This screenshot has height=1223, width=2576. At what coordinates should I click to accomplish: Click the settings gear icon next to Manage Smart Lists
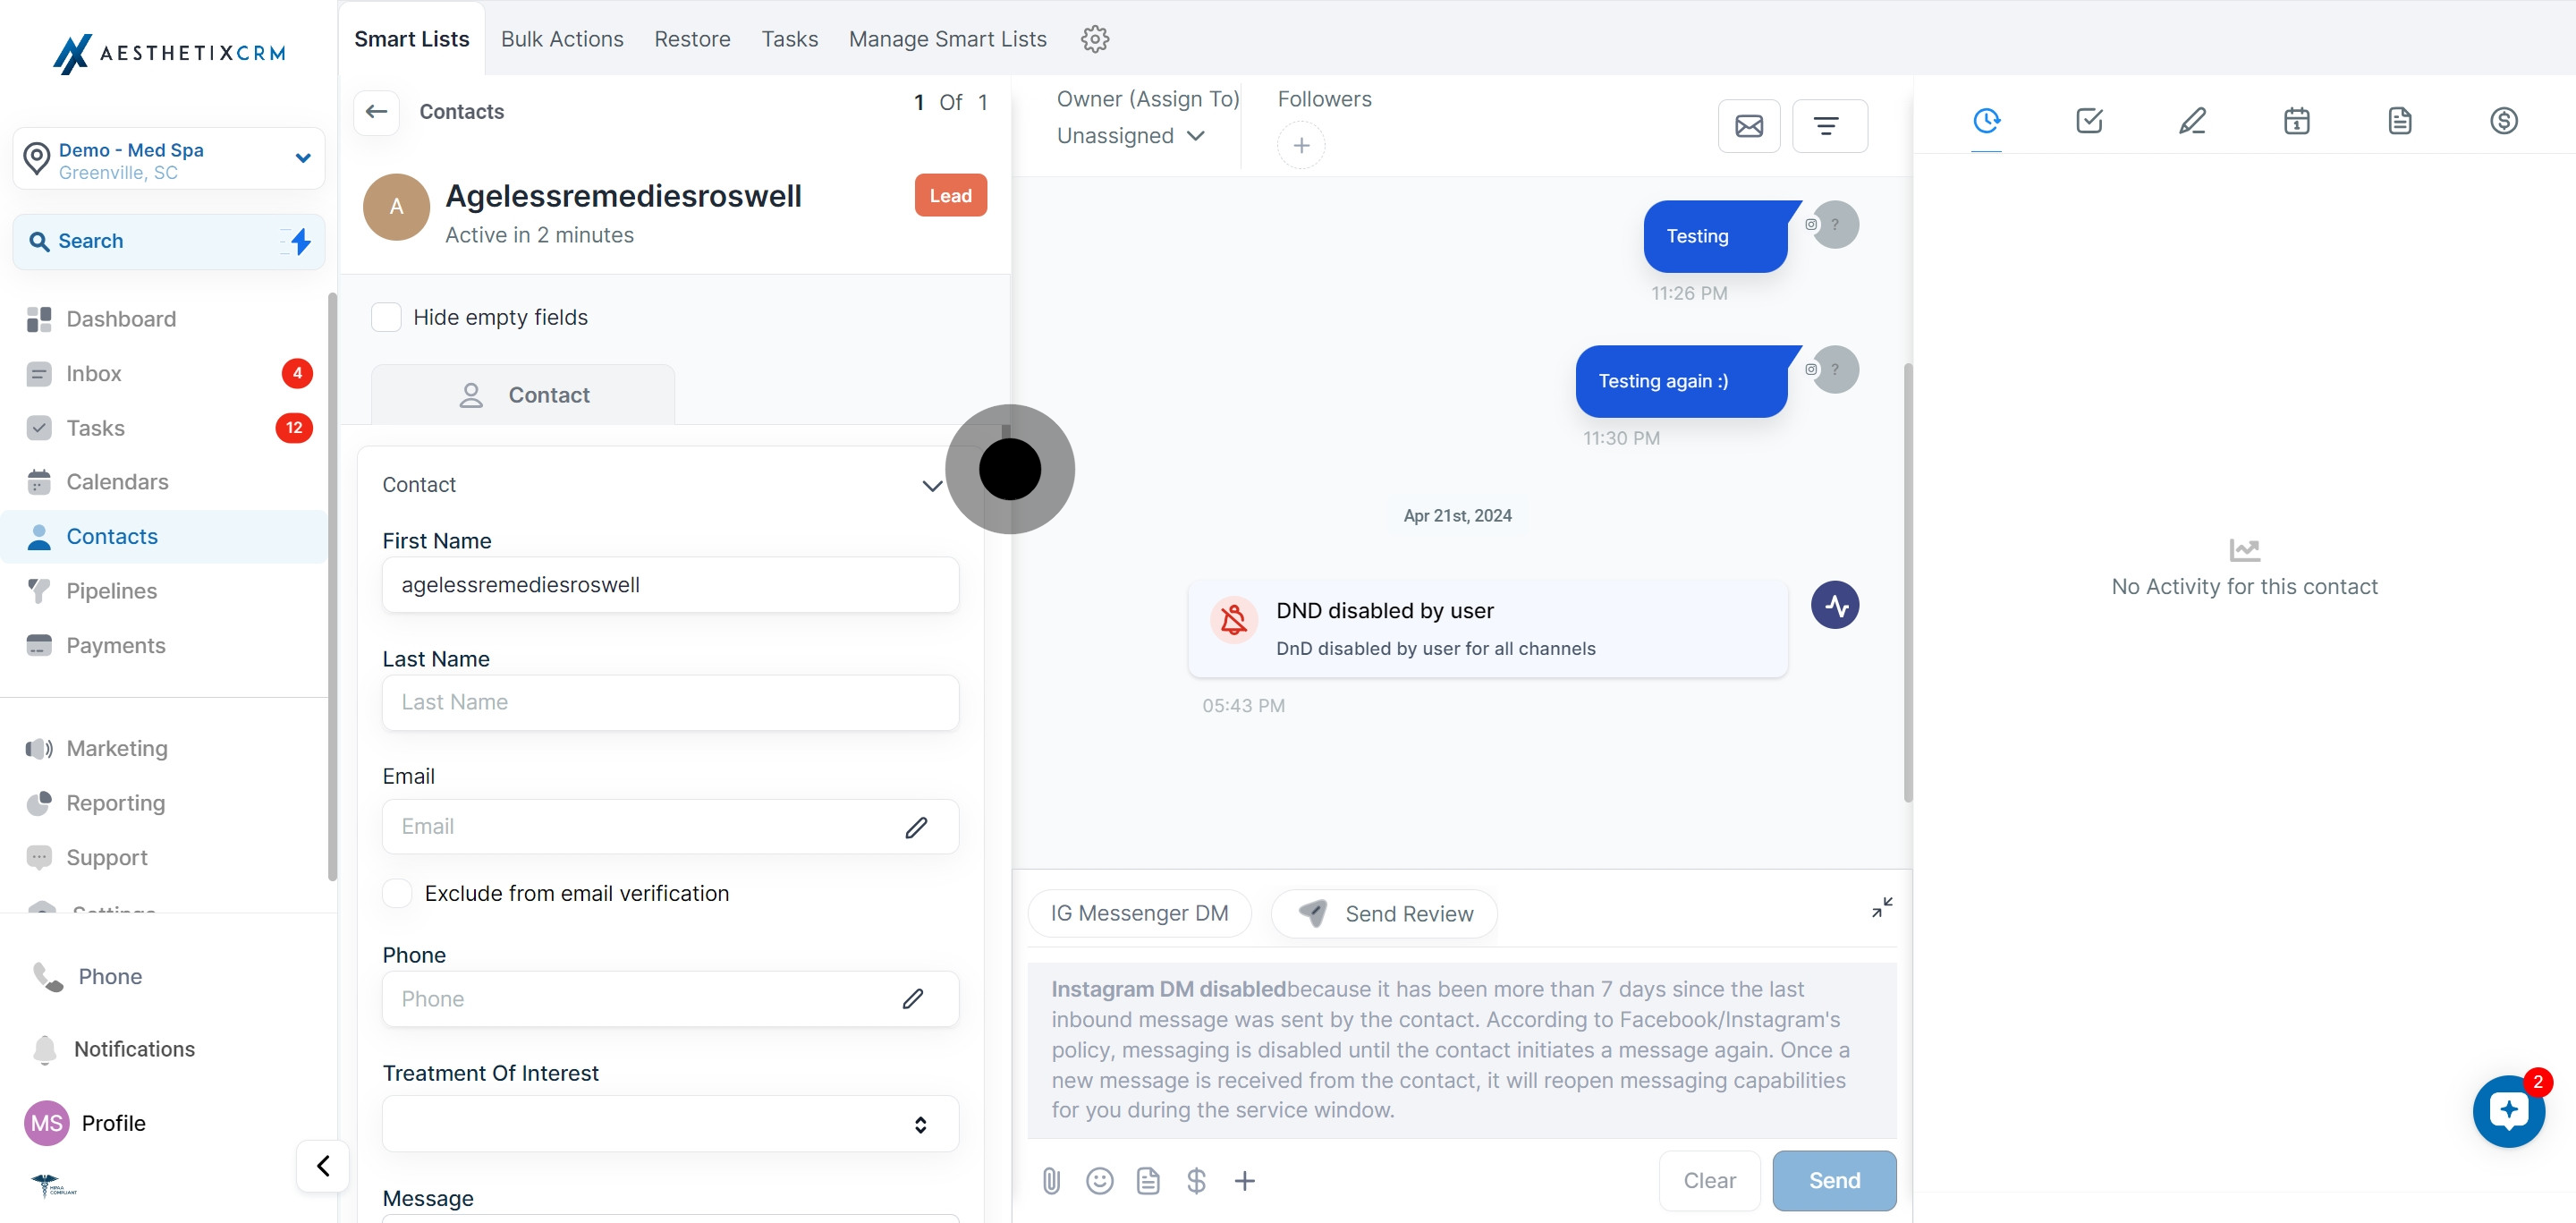click(1095, 39)
